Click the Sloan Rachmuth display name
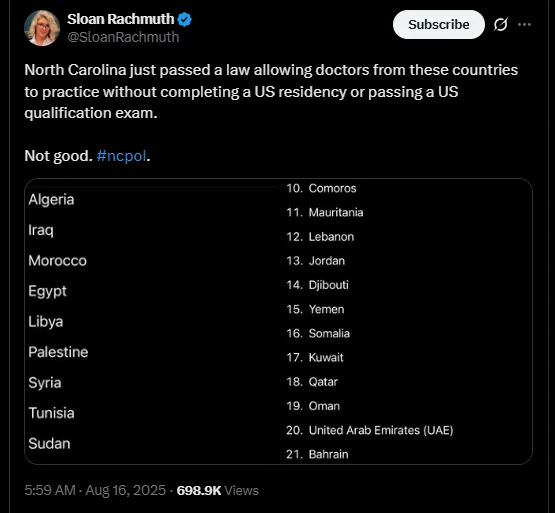This screenshot has height=513, width=555. (x=121, y=19)
